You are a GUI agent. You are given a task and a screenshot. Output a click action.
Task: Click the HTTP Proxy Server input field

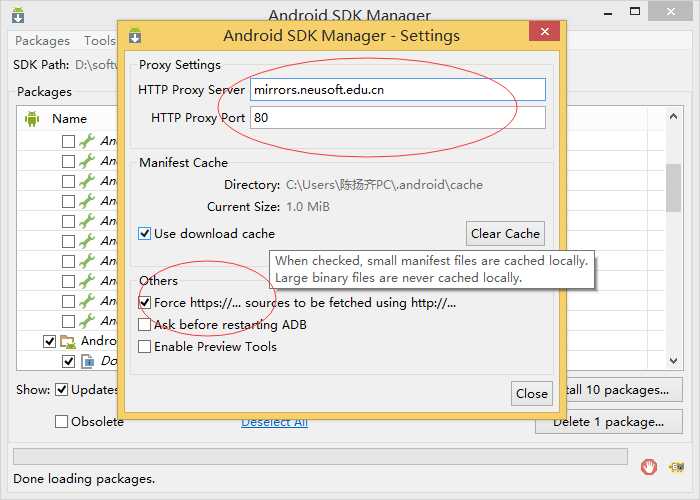pos(397,90)
